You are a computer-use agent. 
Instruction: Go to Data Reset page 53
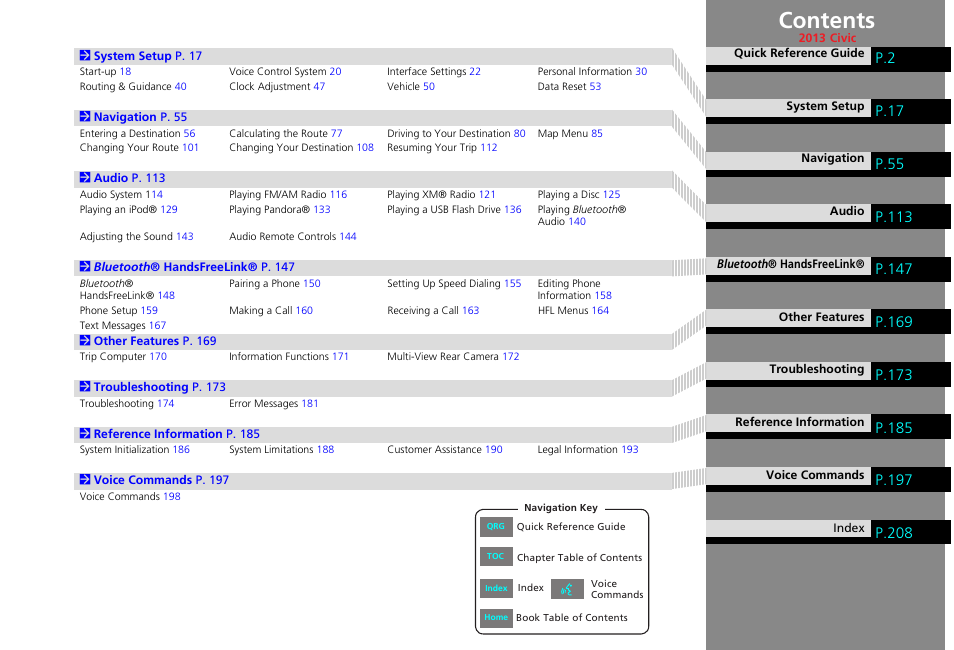pos(569,86)
